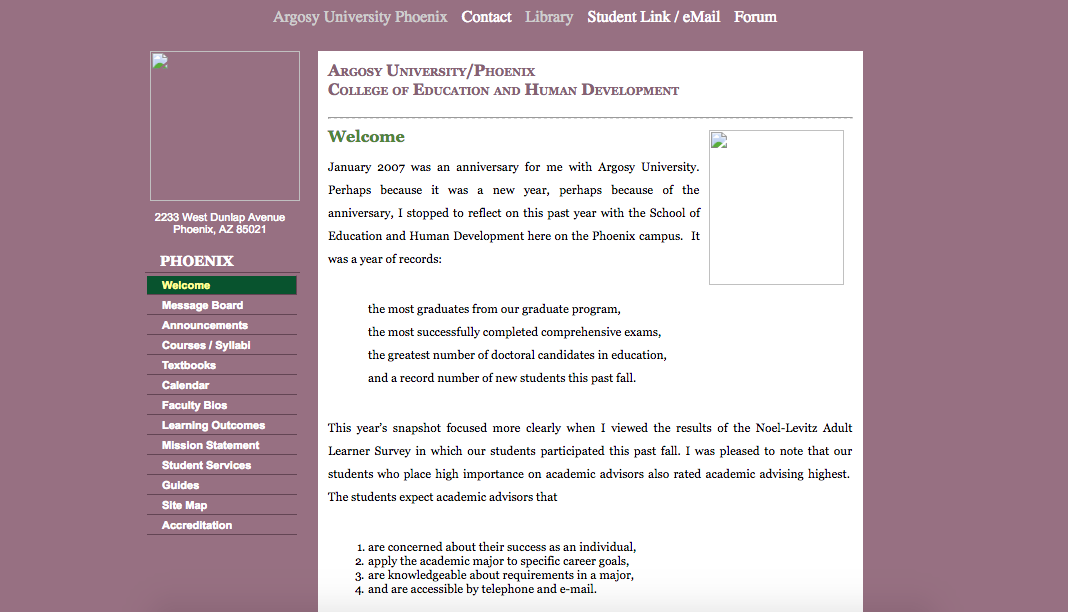Click the broken logo image in sidebar
This screenshot has height=612, width=1068.
point(225,126)
